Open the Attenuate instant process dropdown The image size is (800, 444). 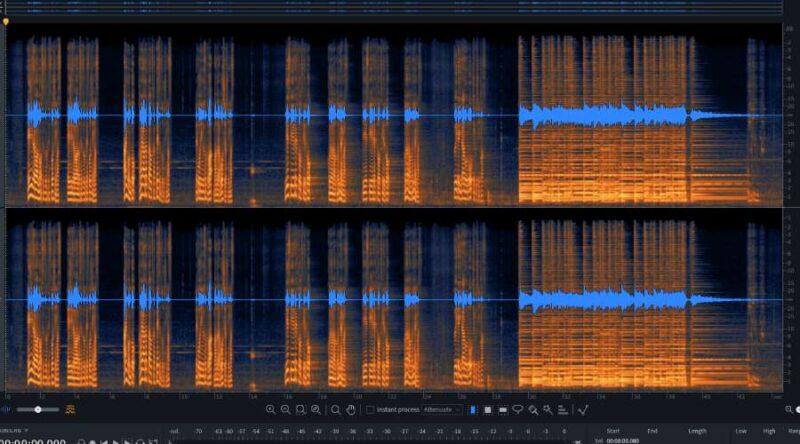[x=441, y=410]
